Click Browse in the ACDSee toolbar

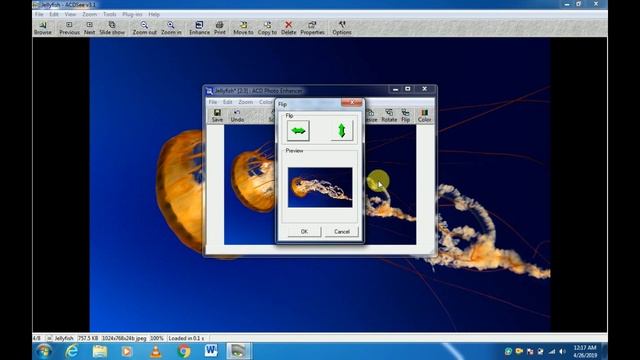(x=43, y=28)
